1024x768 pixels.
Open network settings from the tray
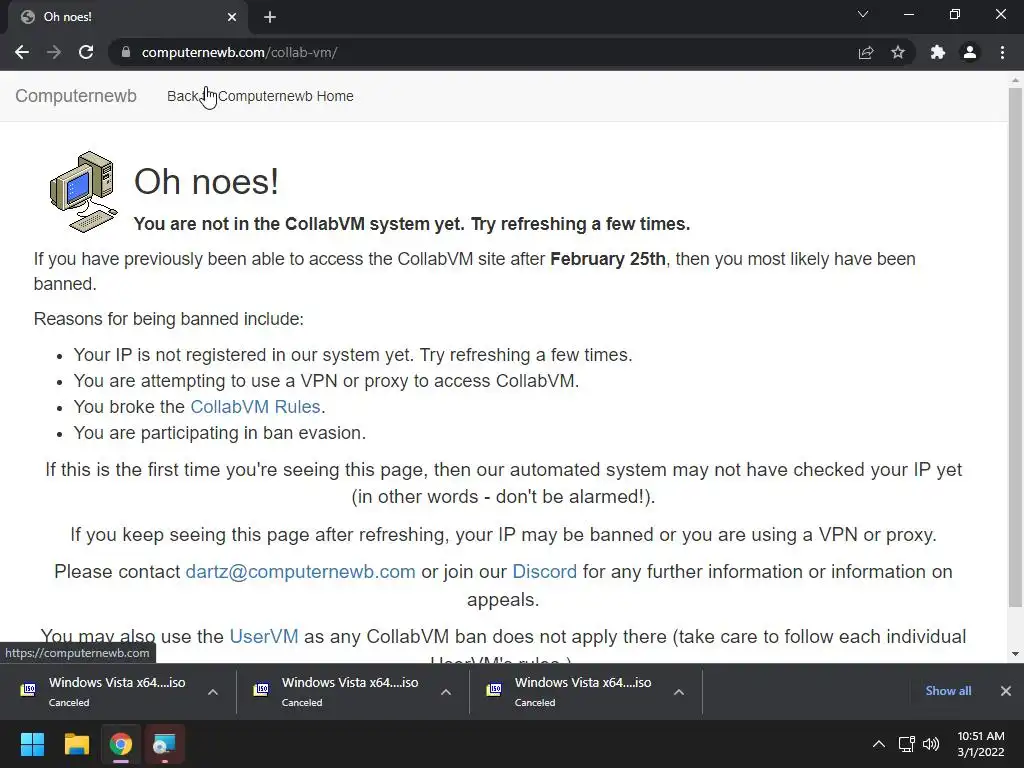tap(906, 744)
